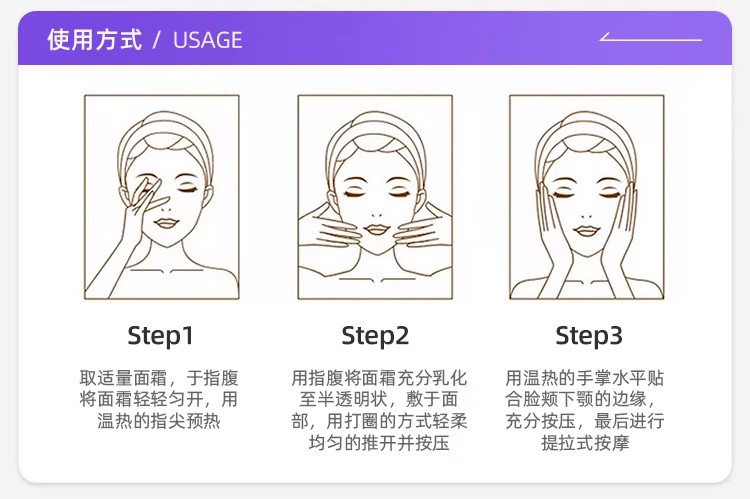
Task: Click Step1 description starting 取适量面霜
Action: pyautogui.click(x=159, y=399)
